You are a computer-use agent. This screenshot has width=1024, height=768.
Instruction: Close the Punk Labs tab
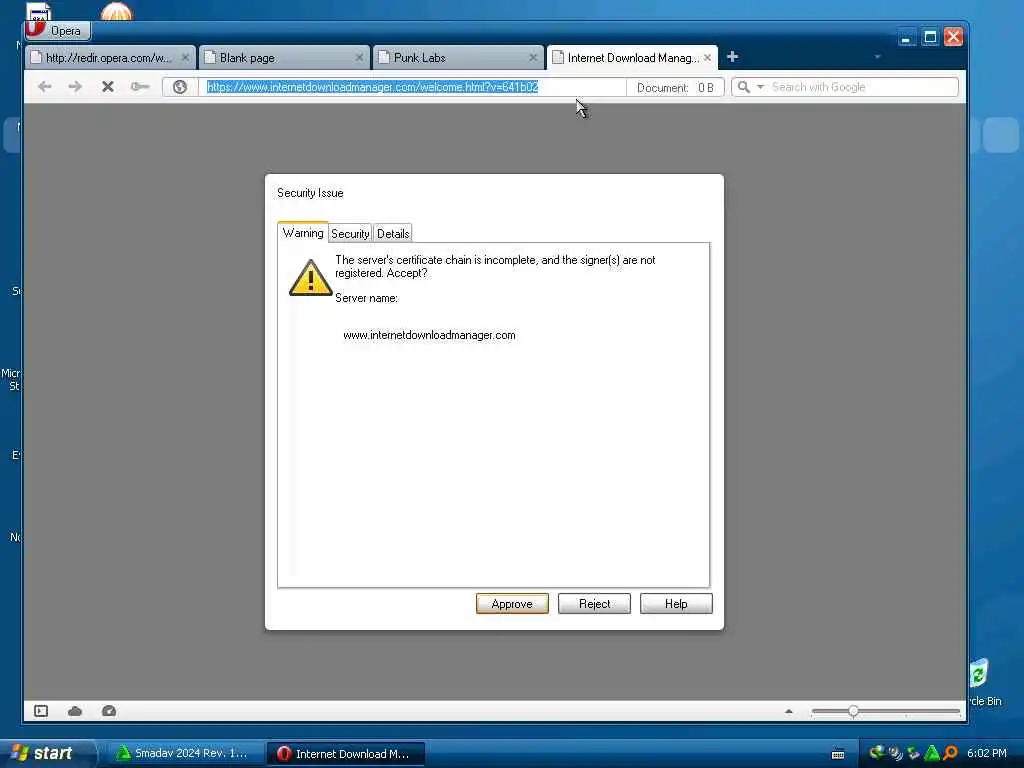tap(533, 57)
